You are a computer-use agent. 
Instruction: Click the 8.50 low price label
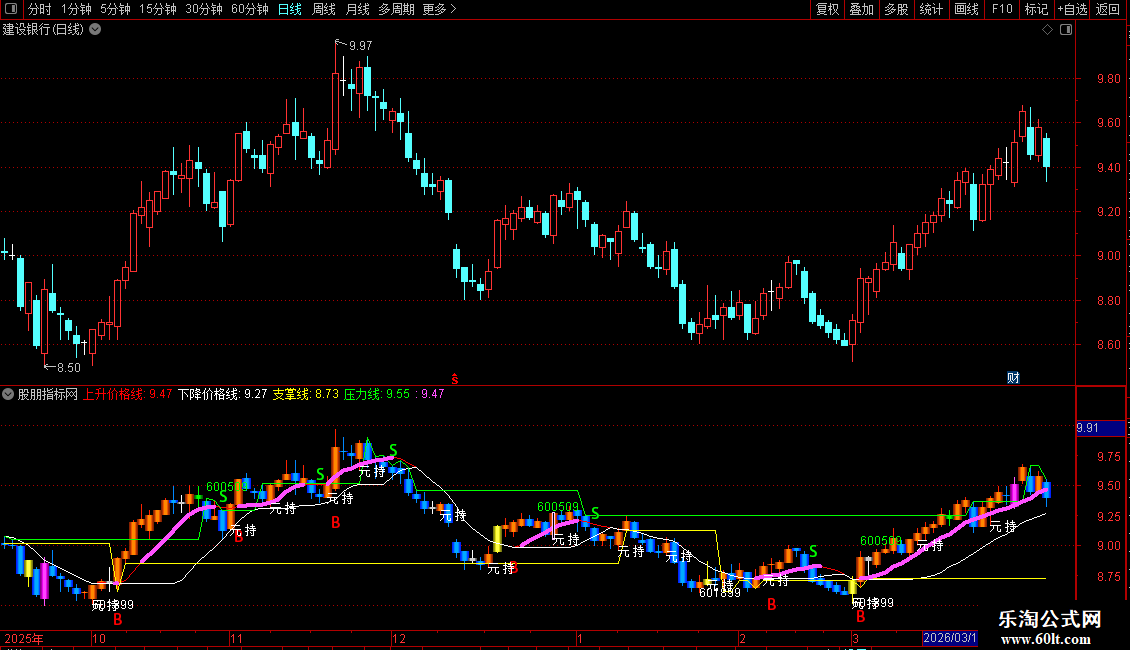(x=69, y=368)
